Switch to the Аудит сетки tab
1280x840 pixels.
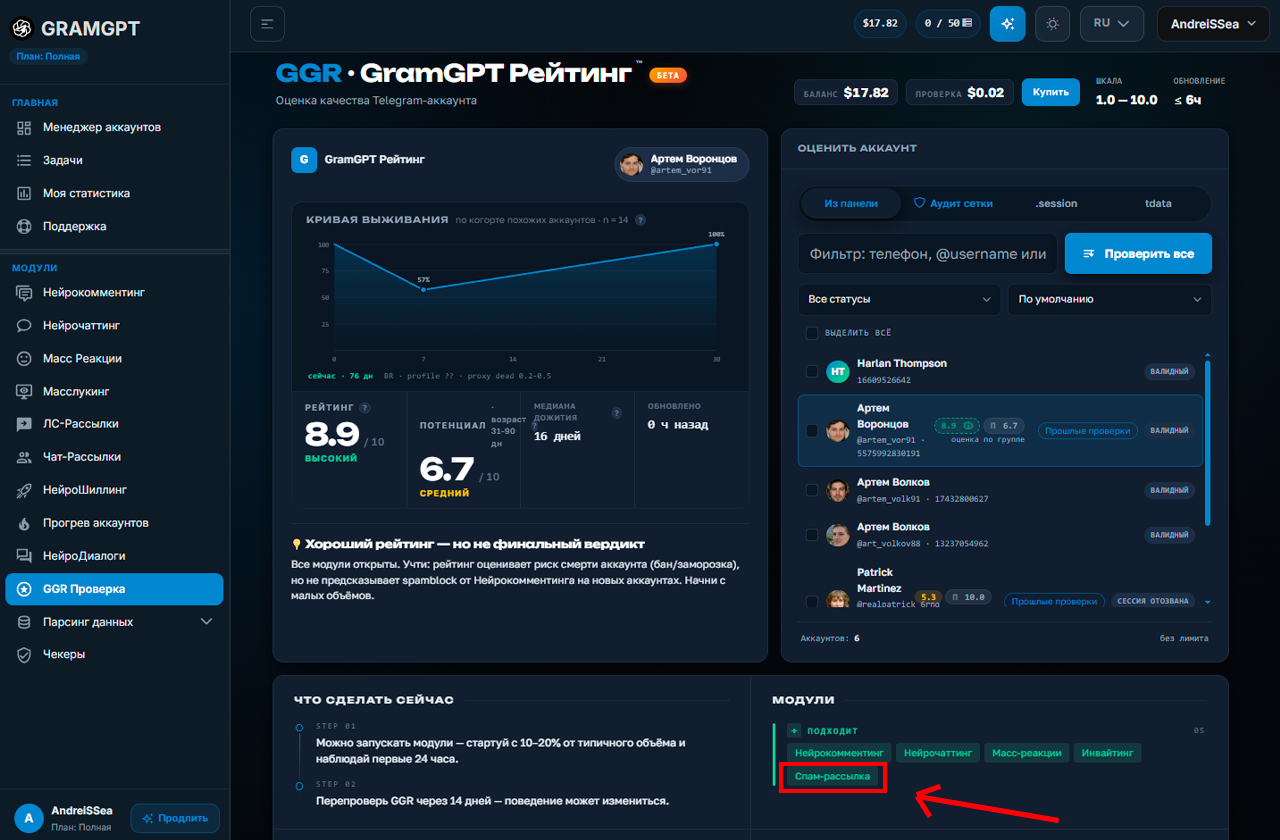[954, 203]
